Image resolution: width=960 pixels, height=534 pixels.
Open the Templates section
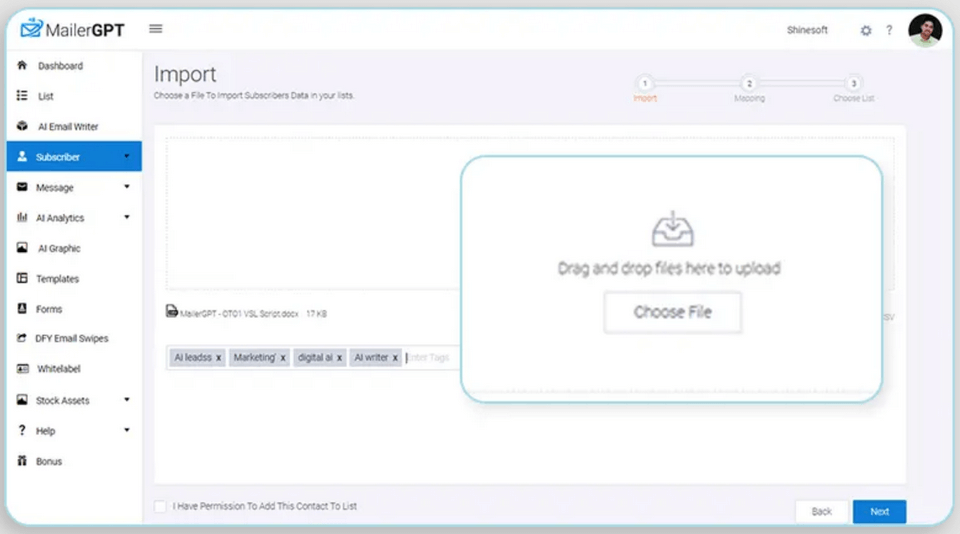[57, 279]
